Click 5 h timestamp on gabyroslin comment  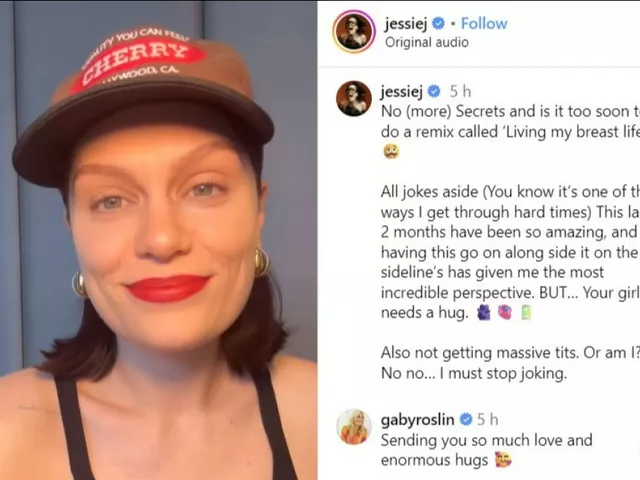(488, 420)
